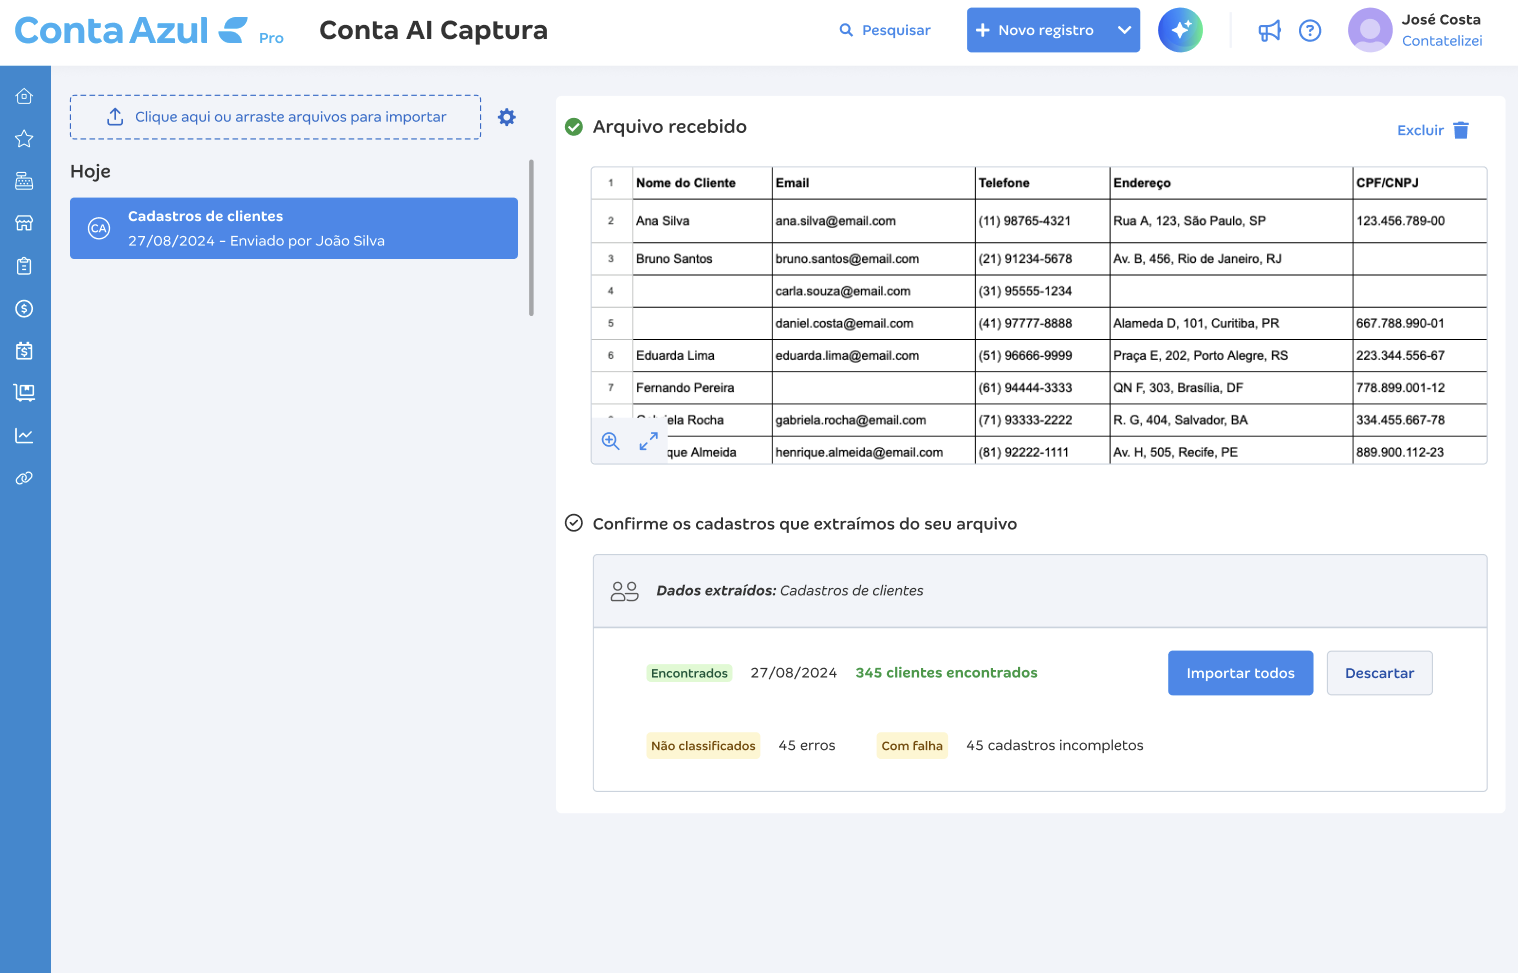
Task: Click the Contatelizei company link
Action: pos(1442,41)
